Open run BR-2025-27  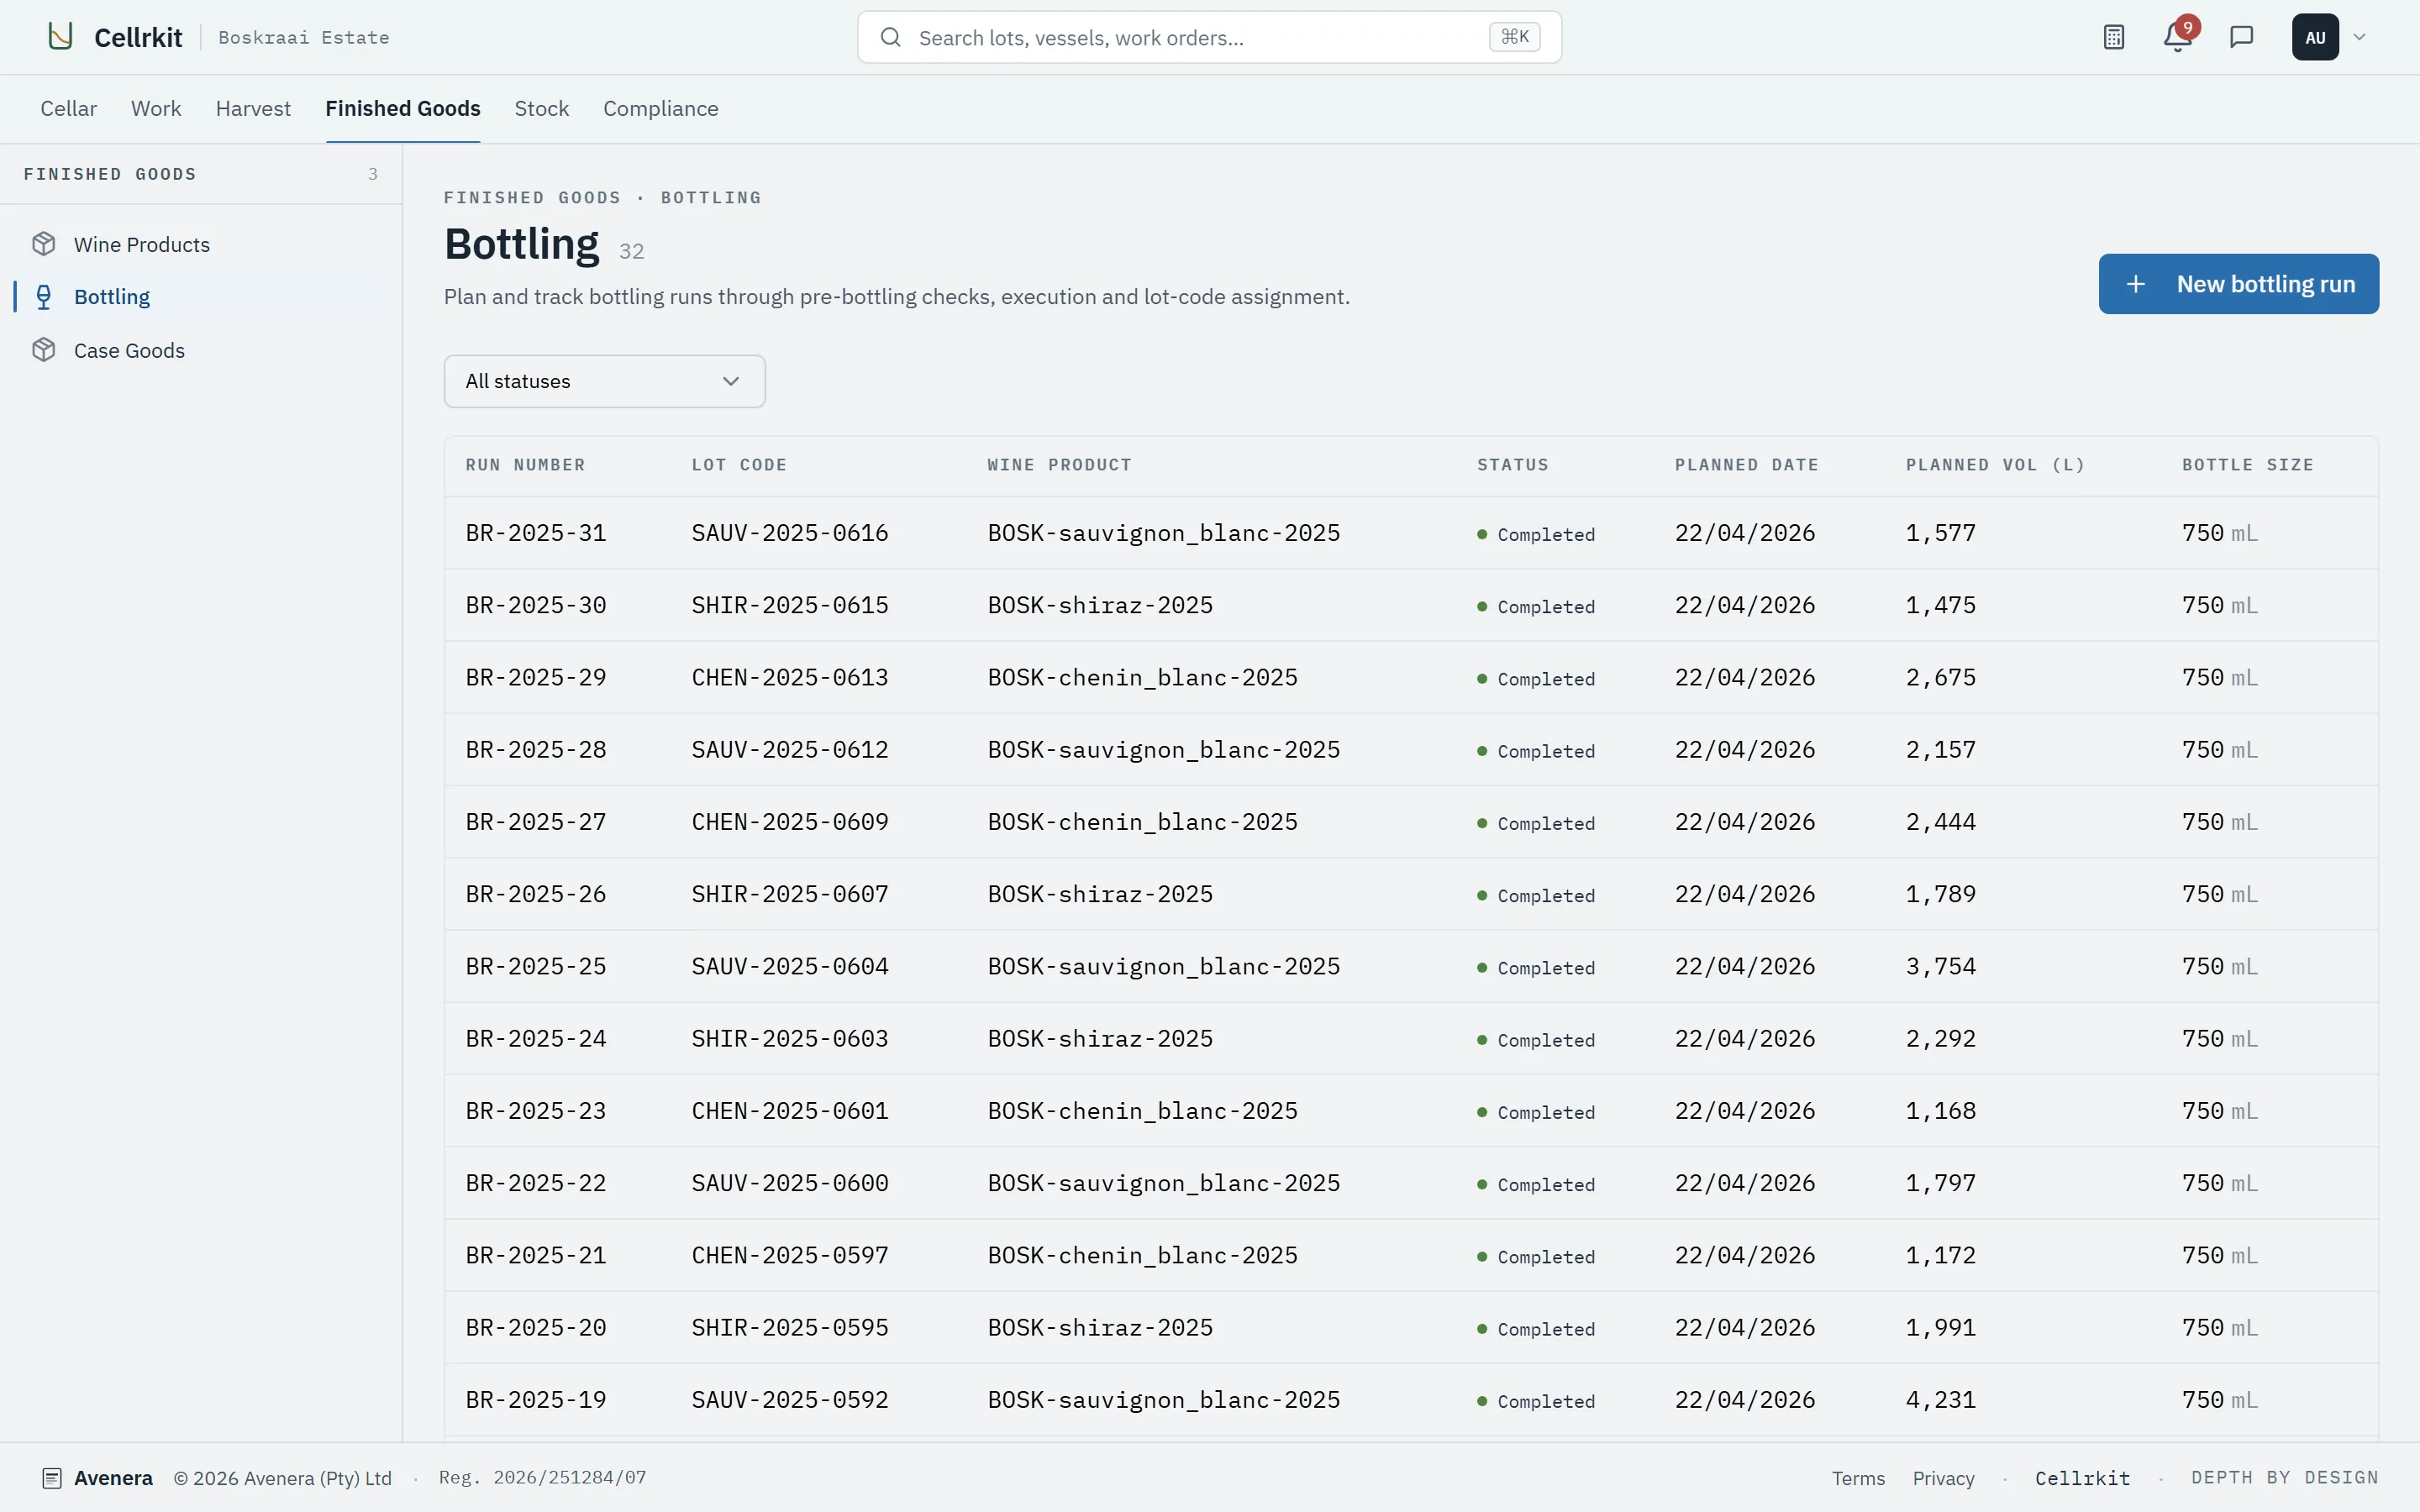tap(536, 822)
